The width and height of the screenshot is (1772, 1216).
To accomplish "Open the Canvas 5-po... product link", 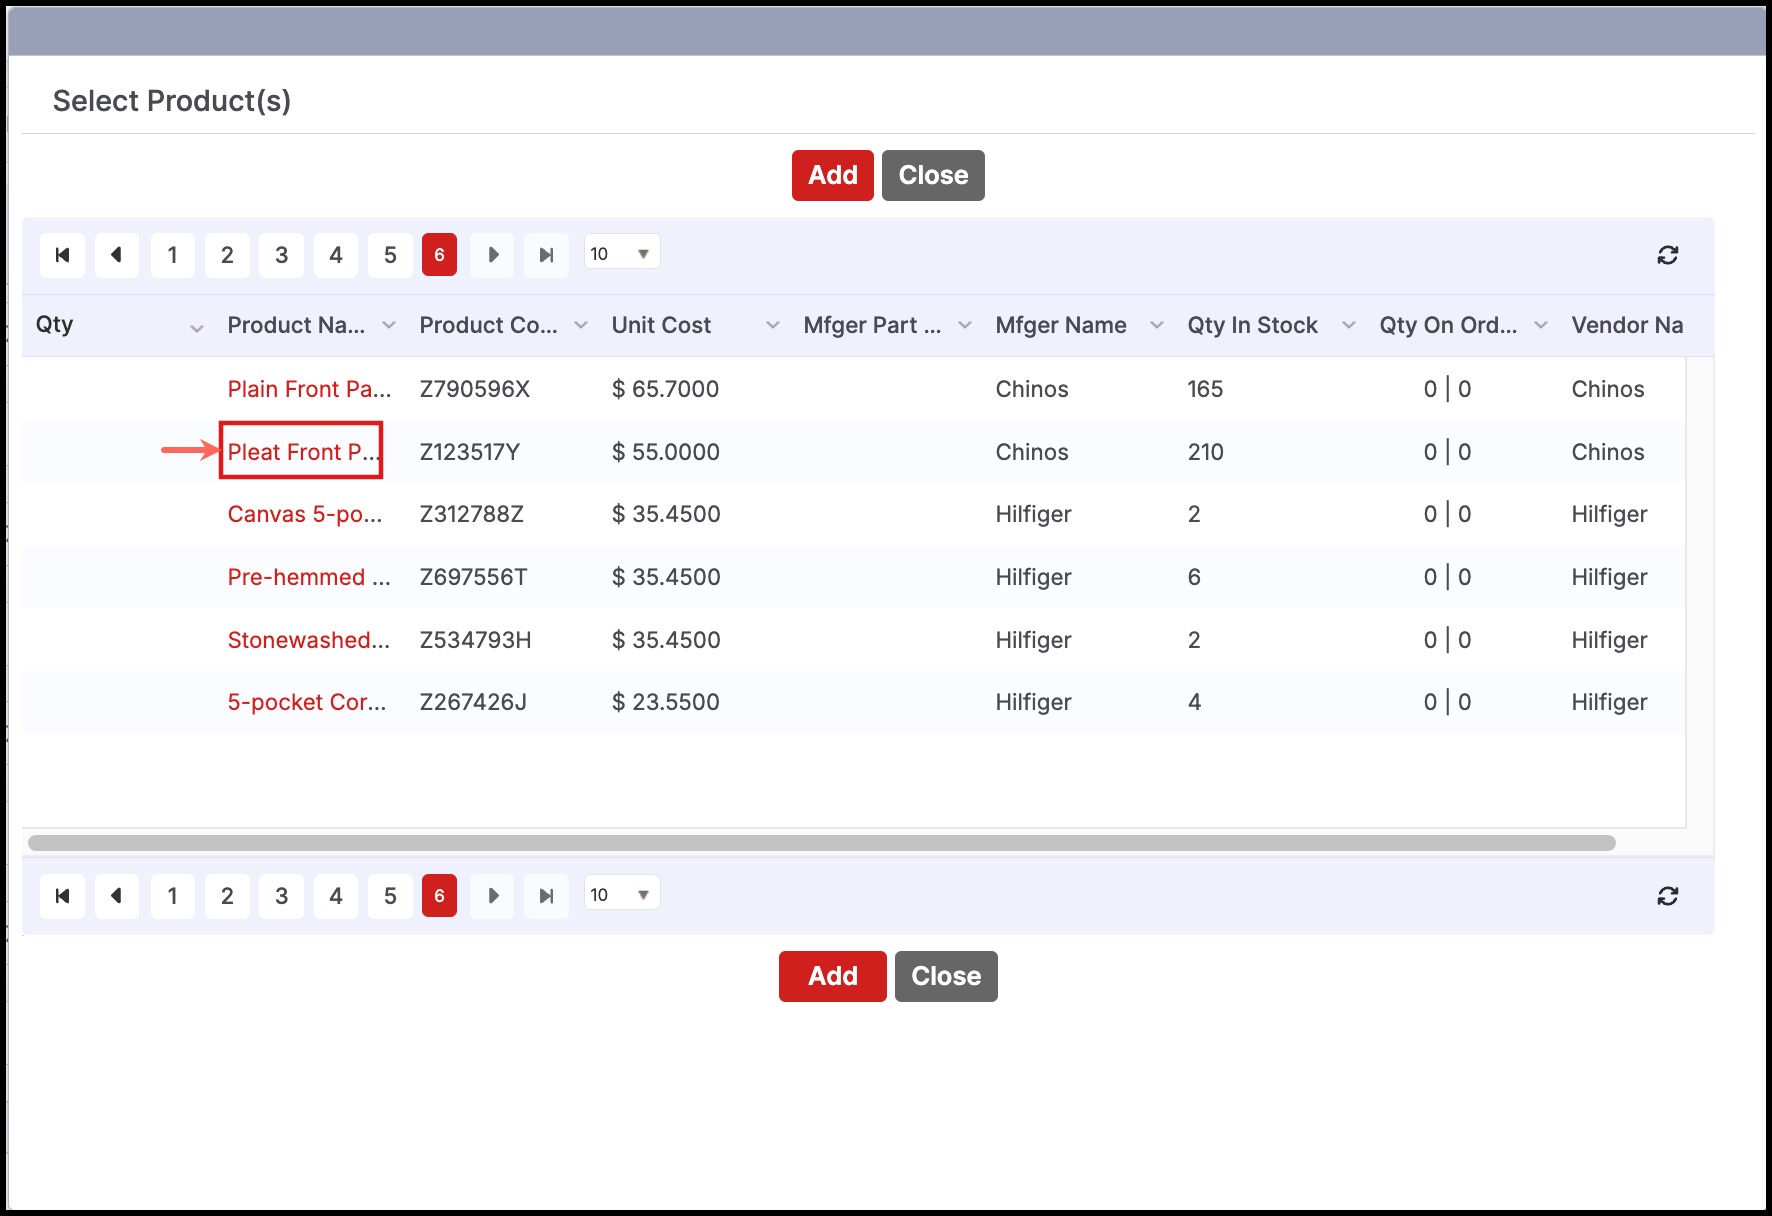I will (305, 514).
